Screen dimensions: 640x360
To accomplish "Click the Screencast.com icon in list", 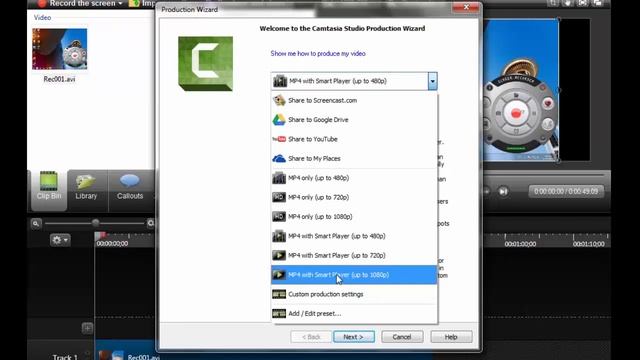I will coord(279,100).
